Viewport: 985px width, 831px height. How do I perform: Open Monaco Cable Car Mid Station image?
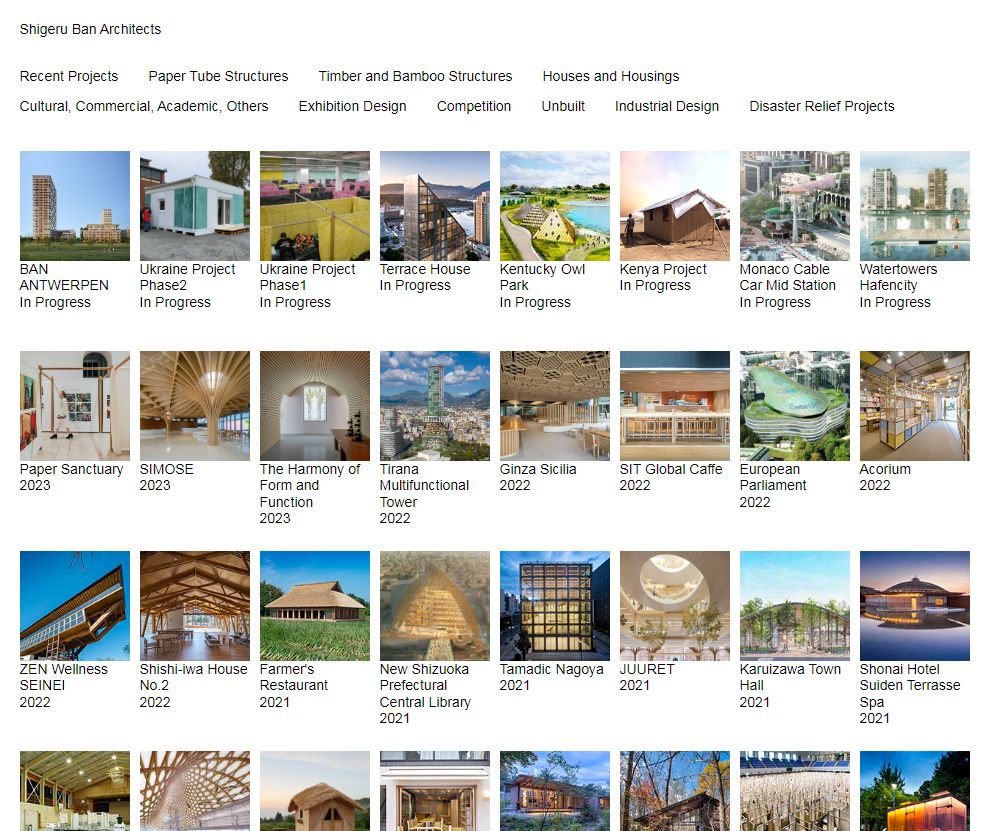coord(795,205)
